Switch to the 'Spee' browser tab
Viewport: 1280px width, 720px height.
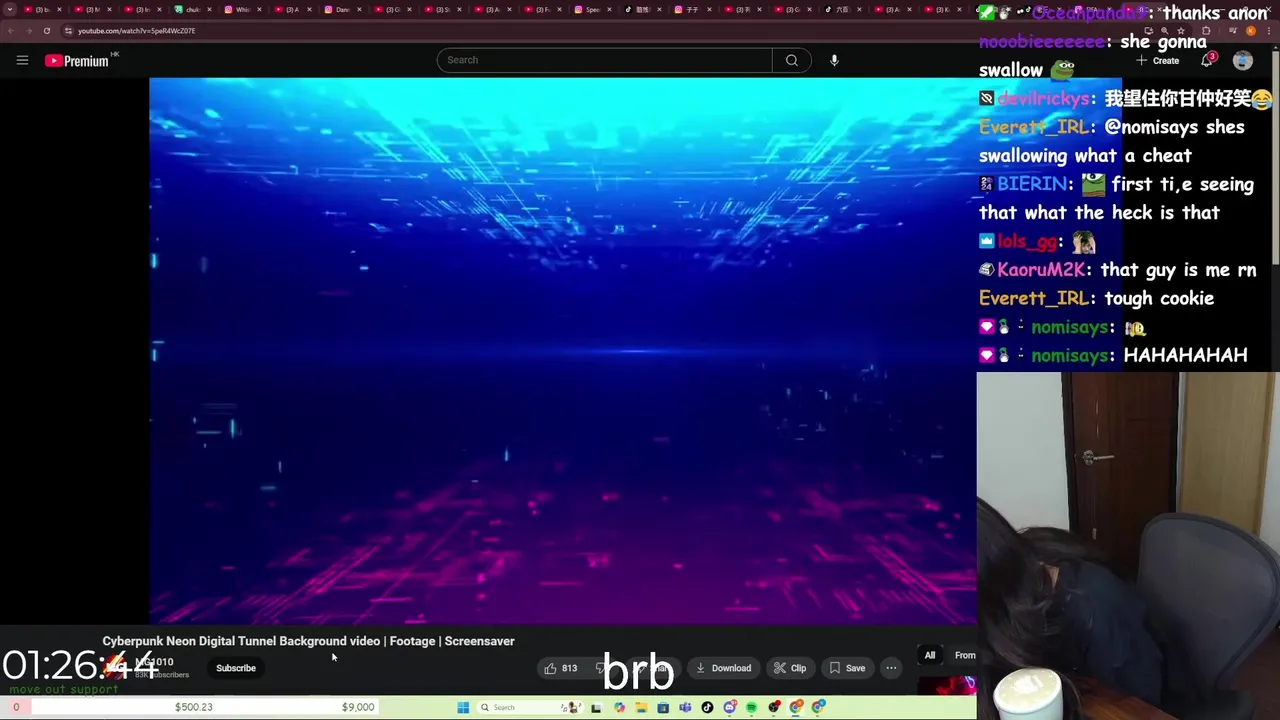[x=591, y=9]
